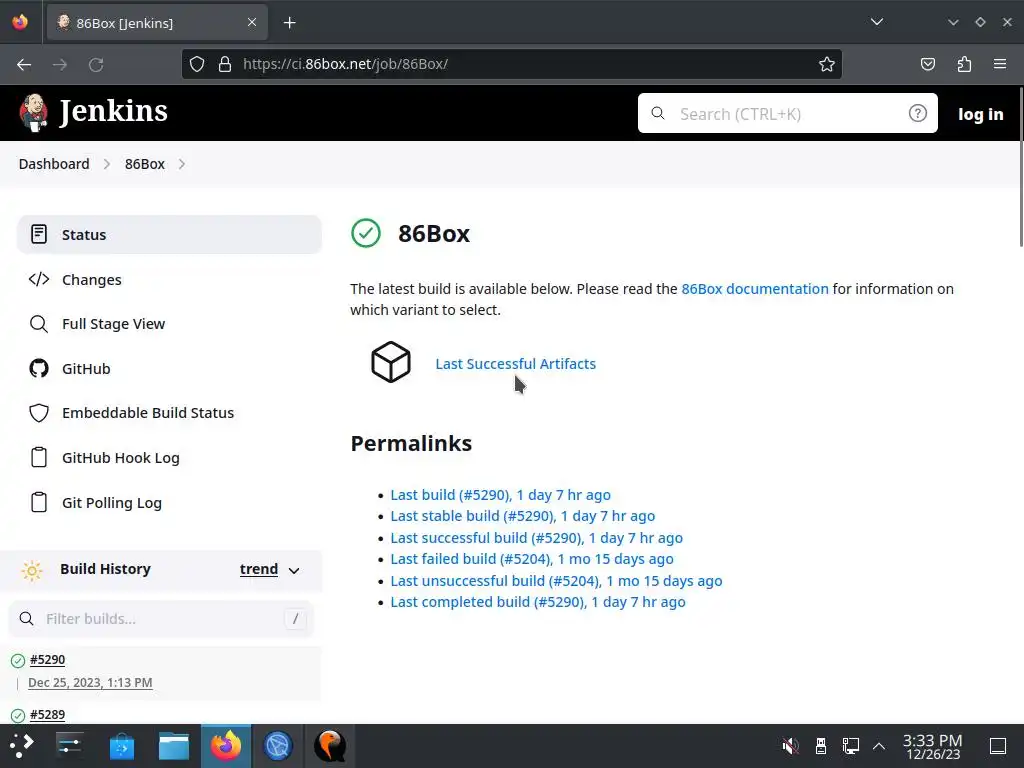Screen dimensions: 1024x768
Task: Open the Full Stage View page
Action: point(113,324)
